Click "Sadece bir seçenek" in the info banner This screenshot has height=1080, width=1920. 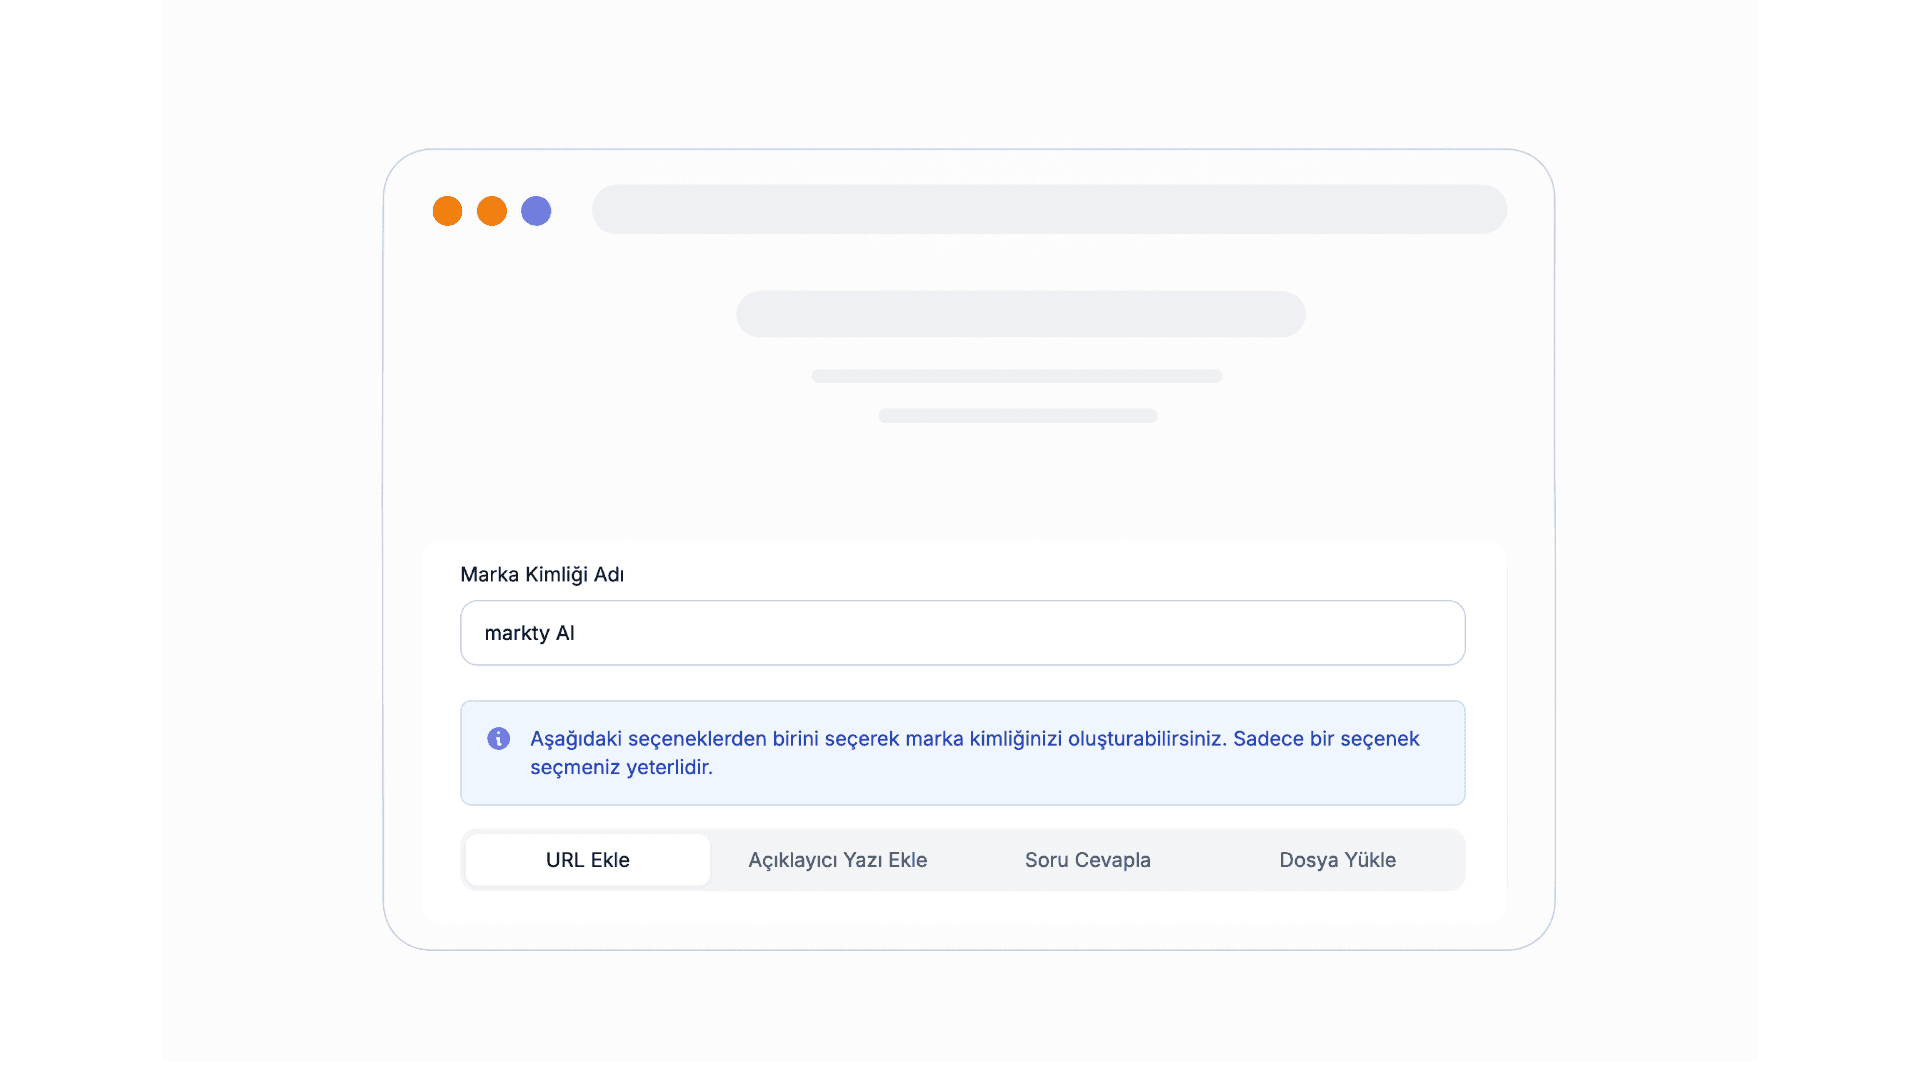point(1325,739)
